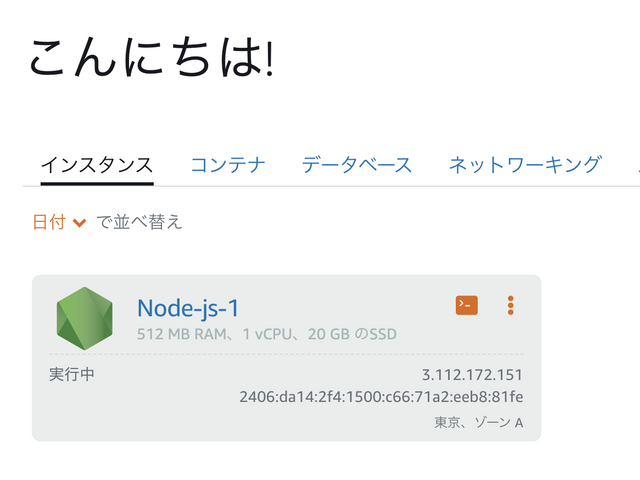Click the 512 MB RAM spec line
640x480 pixels.
[x=267, y=334]
